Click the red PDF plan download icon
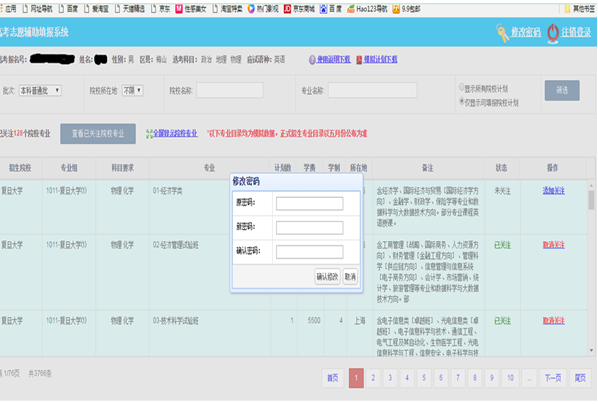Viewport: 598px width, 404px height. pyautogui.click(x=359, y=60)
